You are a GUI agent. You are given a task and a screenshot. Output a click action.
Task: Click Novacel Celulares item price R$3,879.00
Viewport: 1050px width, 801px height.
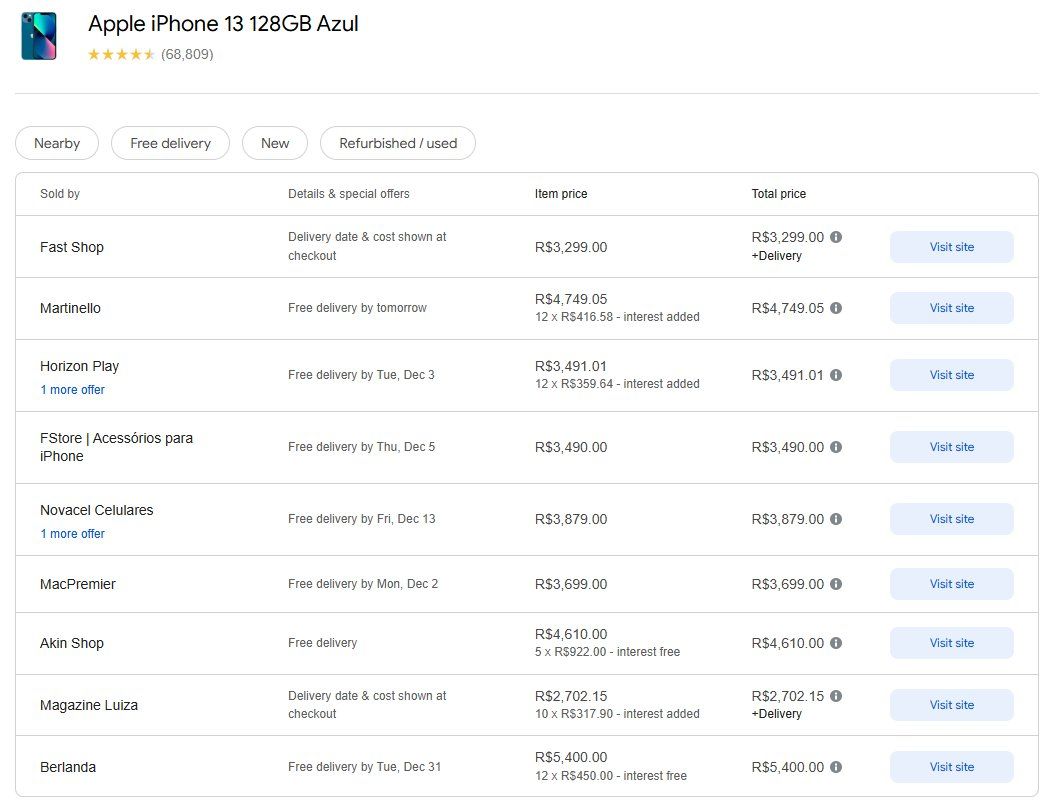[x=571, y=519]
